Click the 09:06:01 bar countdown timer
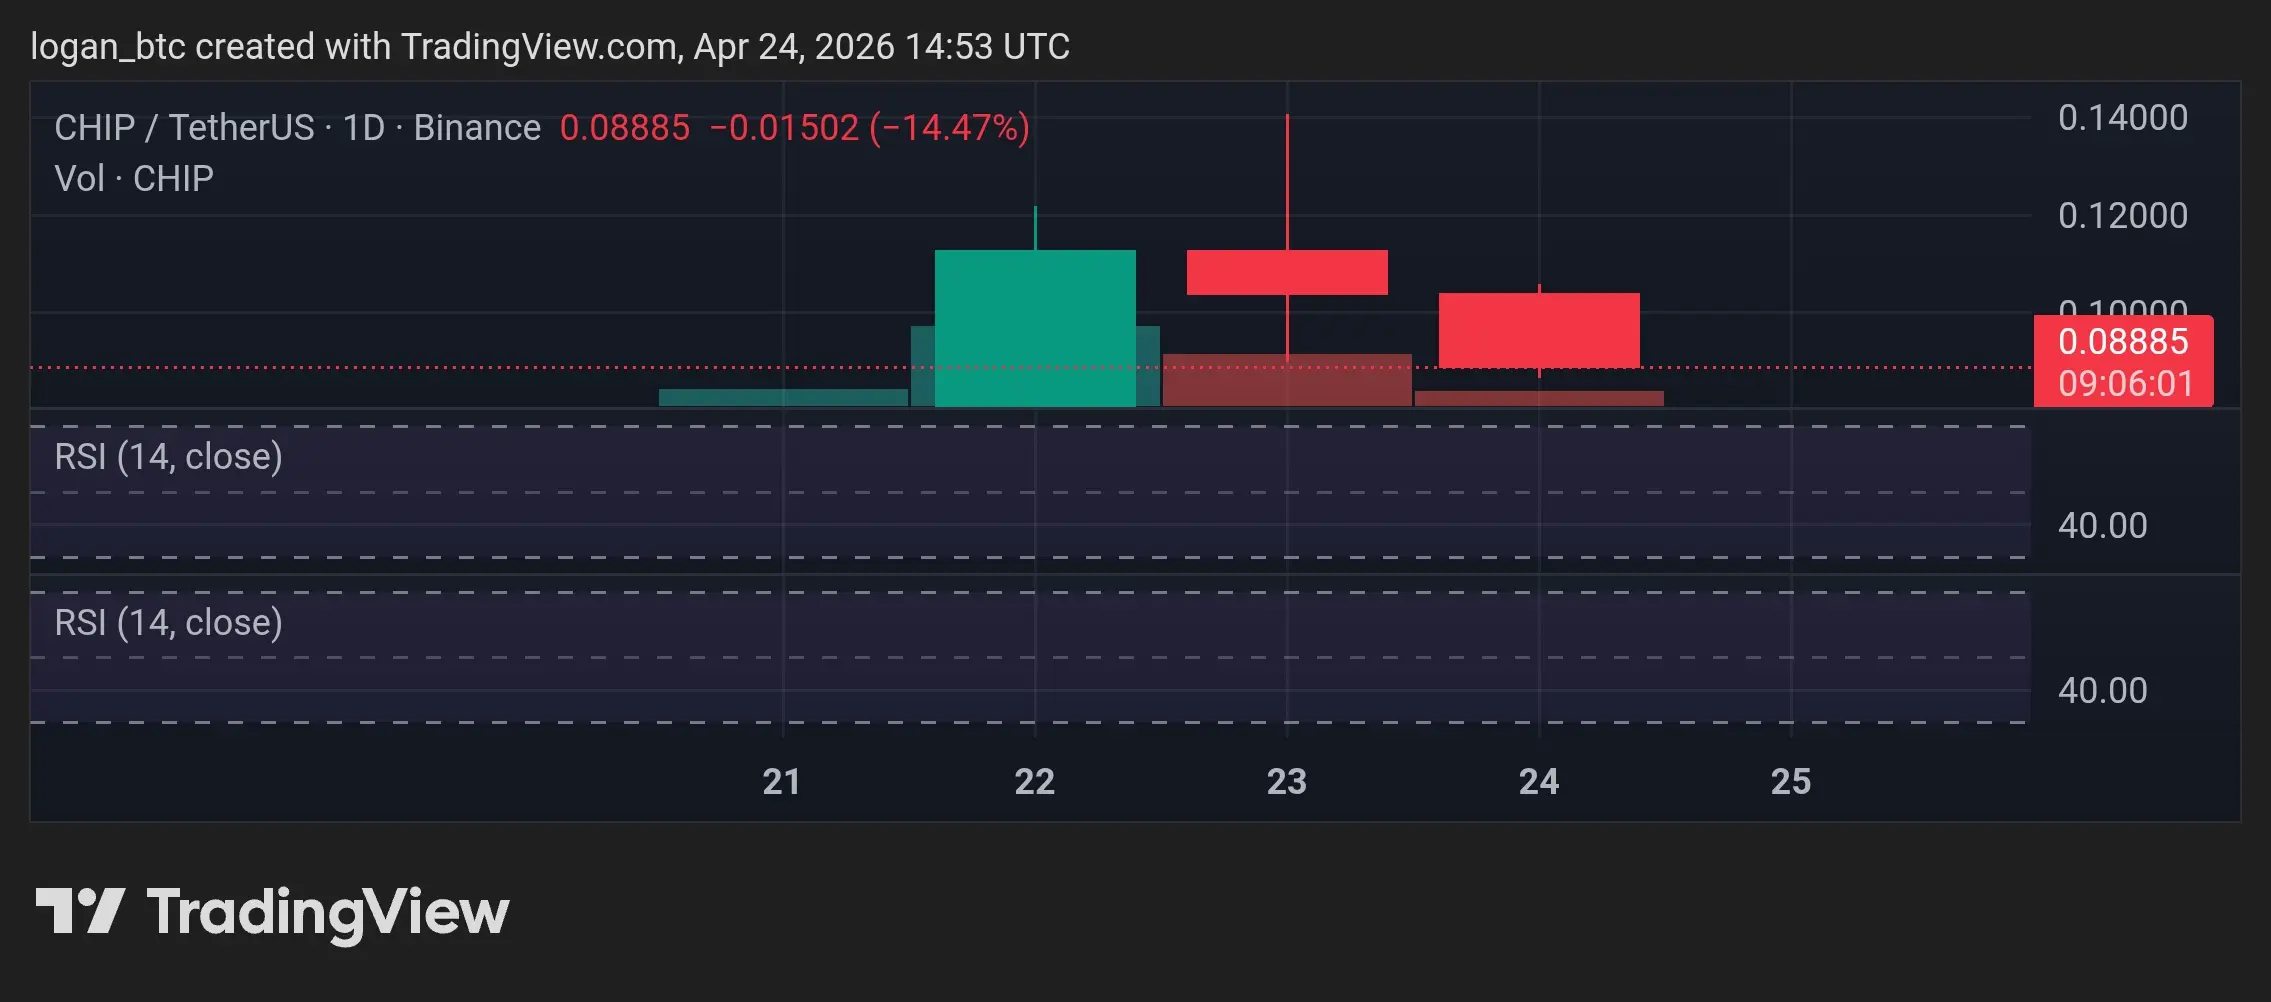Image resolution: width=2271 pixels, height=1002 pixels. (2126, 384)
